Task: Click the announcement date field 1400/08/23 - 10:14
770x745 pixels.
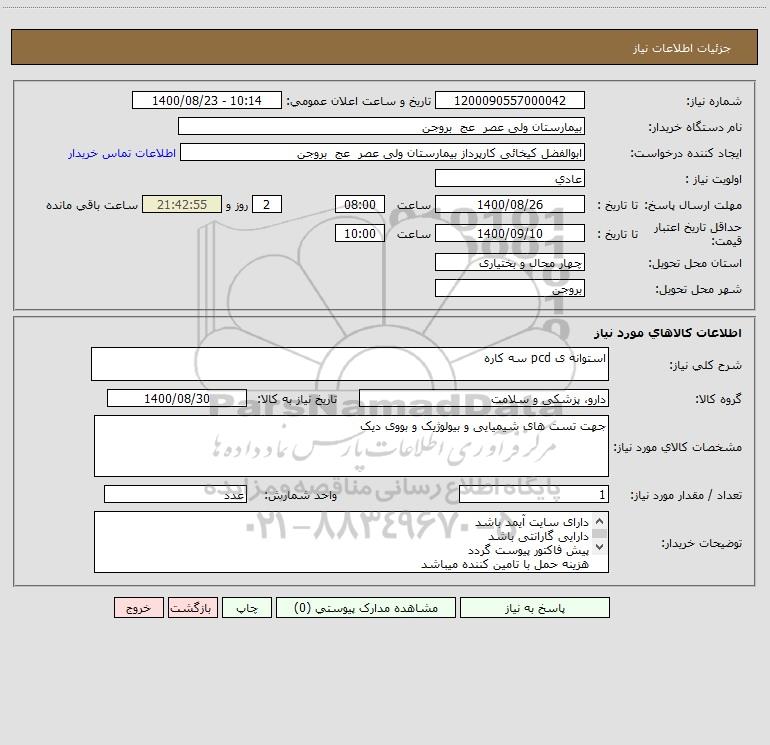Action: [x=207, y=101]
